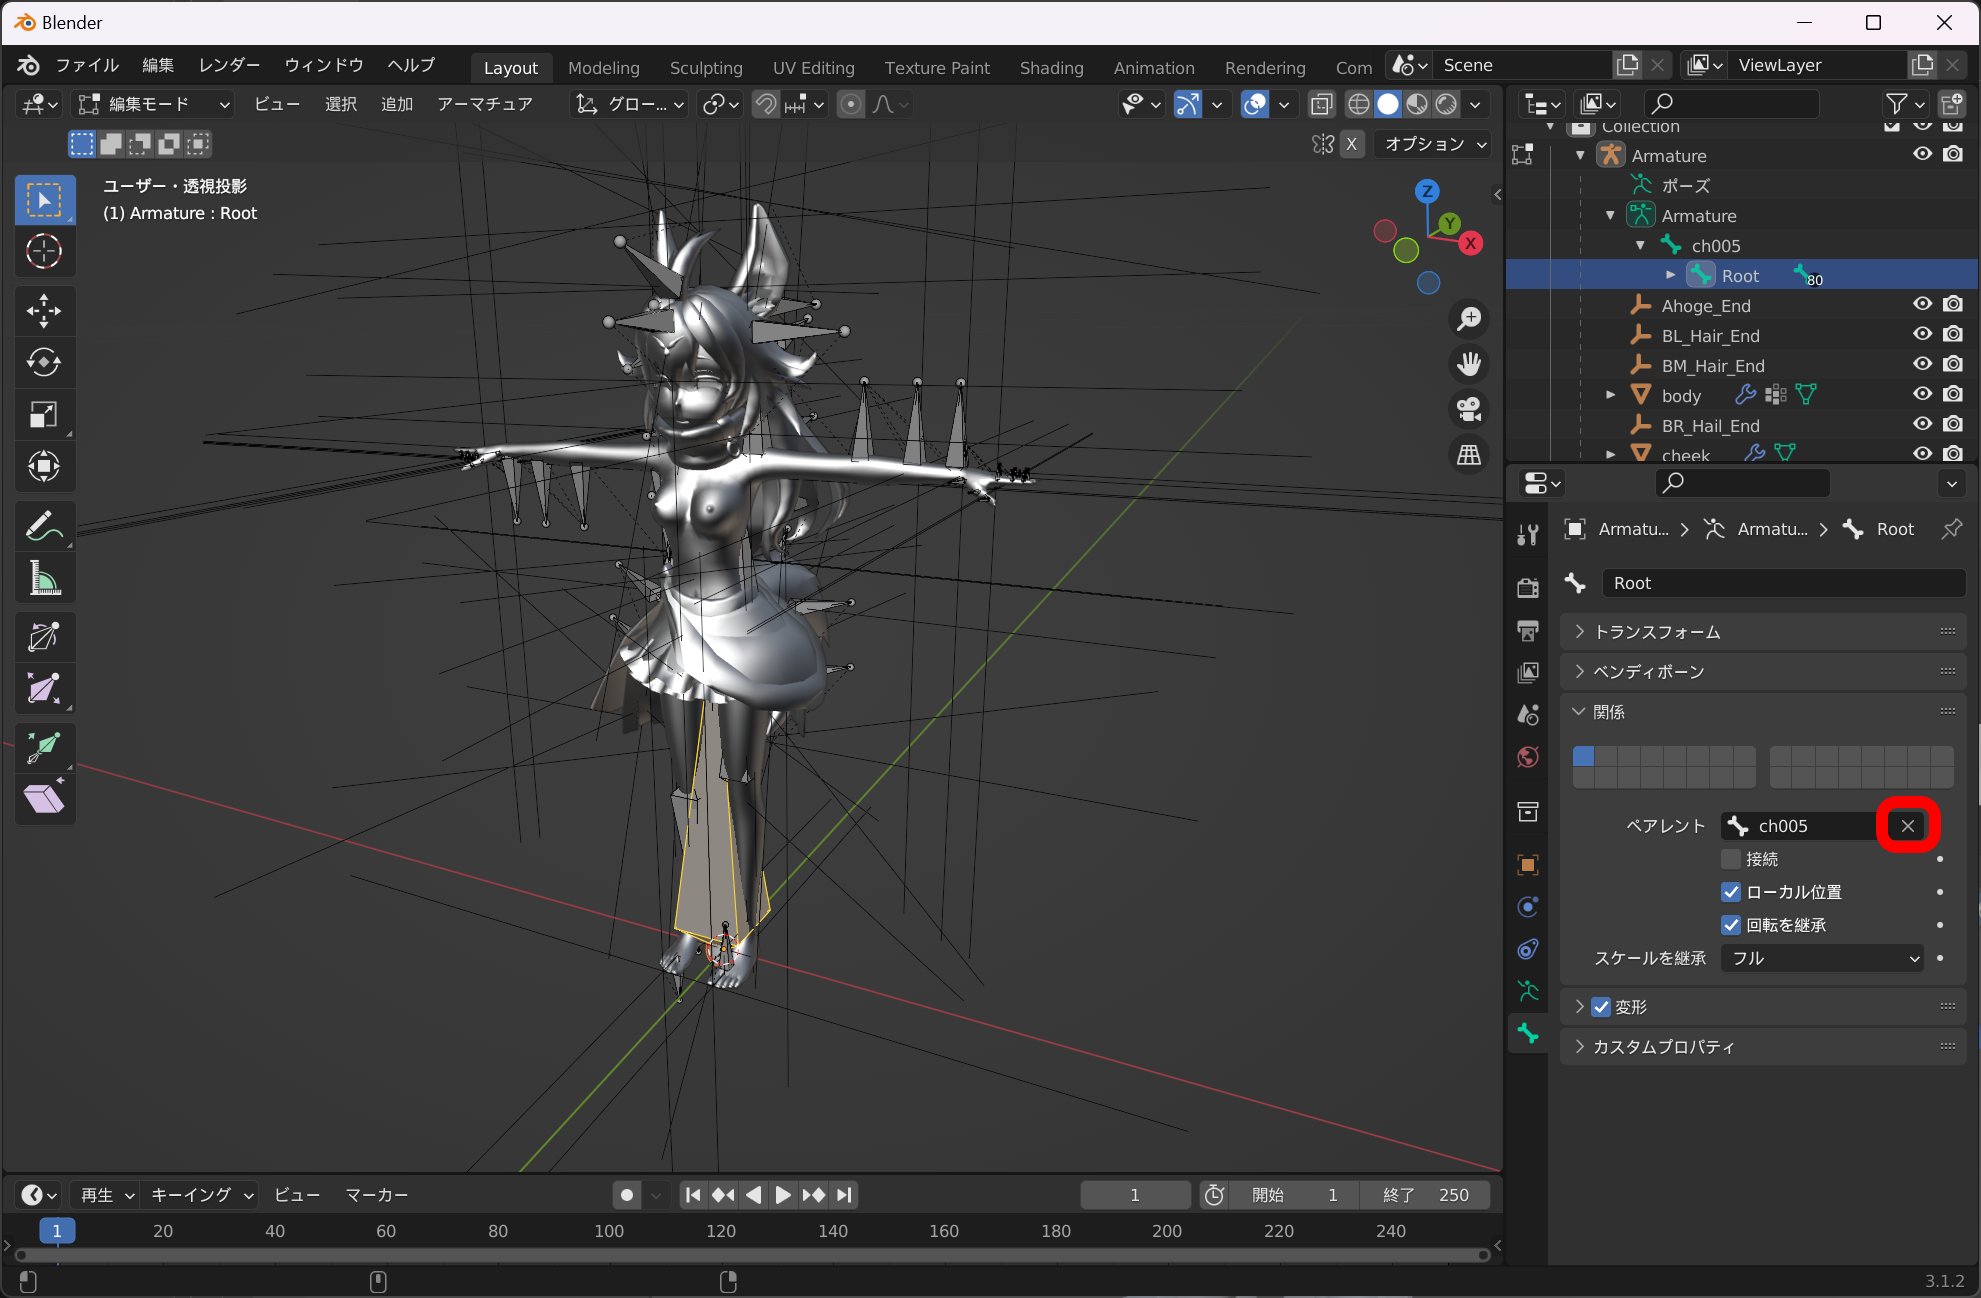Screen dimensions: 1981x1298
Task: Hide Ahoge_End with its eye icon
Action: pyautogui.click(x=1922, y=305)
